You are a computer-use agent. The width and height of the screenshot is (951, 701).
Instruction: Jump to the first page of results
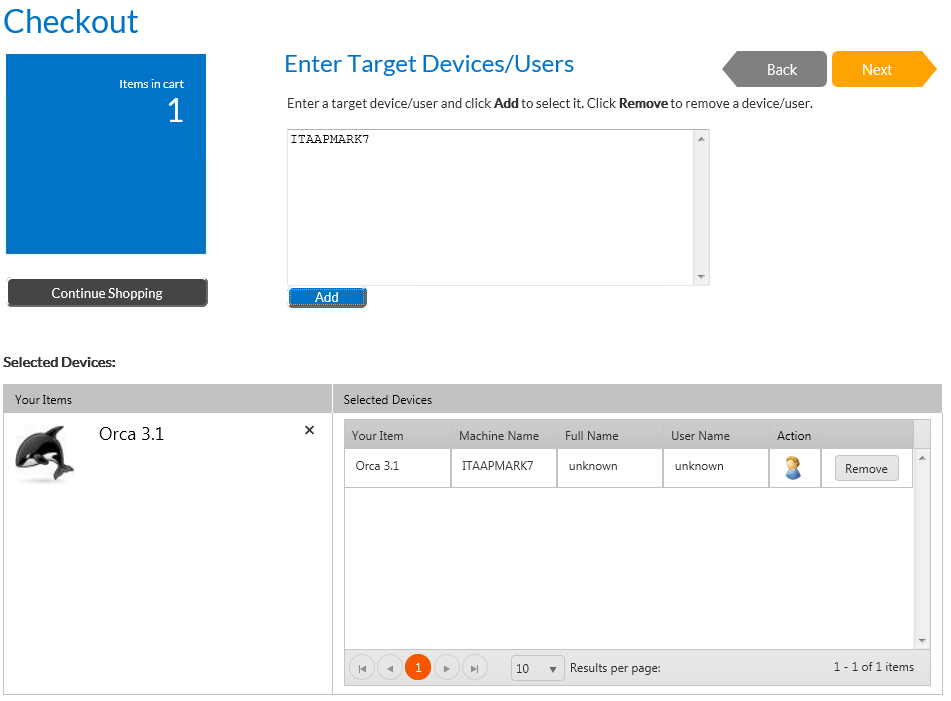click(x=362, y=667)
